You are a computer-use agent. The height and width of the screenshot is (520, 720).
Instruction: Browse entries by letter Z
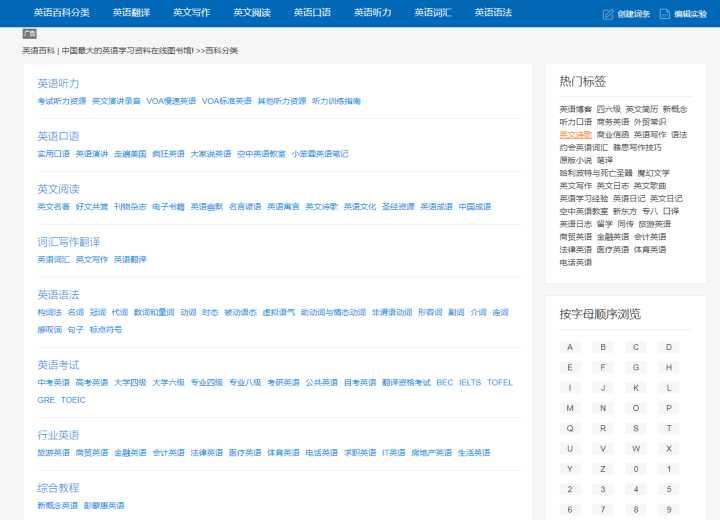(x=603, y=469)
